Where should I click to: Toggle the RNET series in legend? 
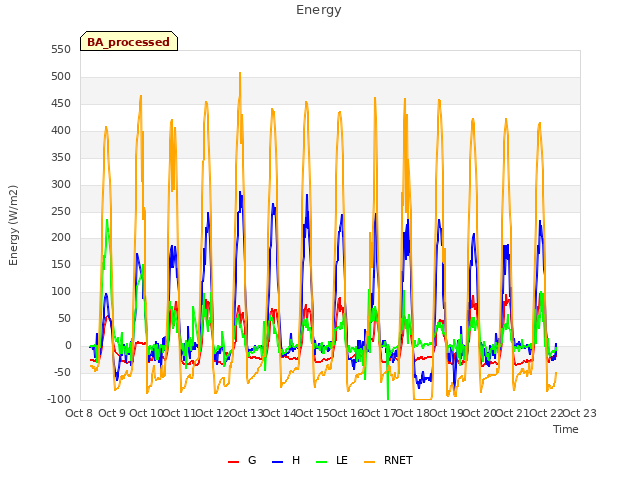coord(388,460)
